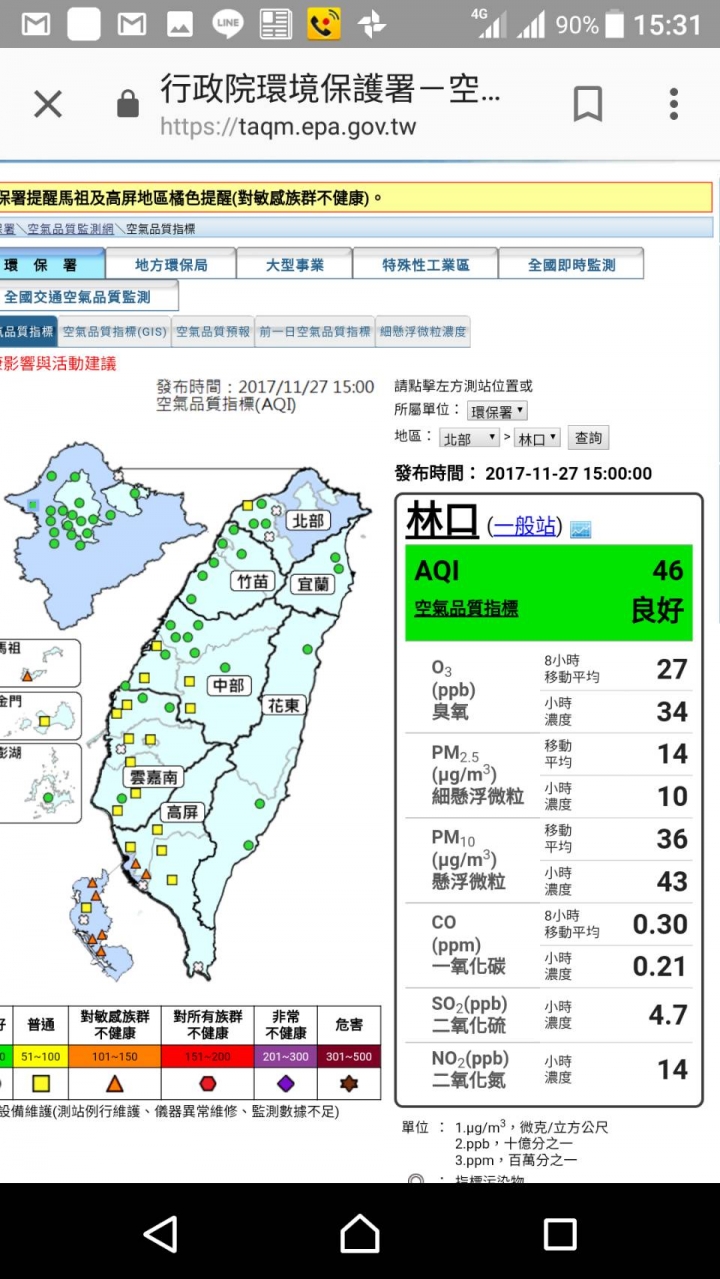Select the 全國即時監測 tab
The width and height of the screenshot is (720, 1279).
pyautogui.click(x=571, y=265)
